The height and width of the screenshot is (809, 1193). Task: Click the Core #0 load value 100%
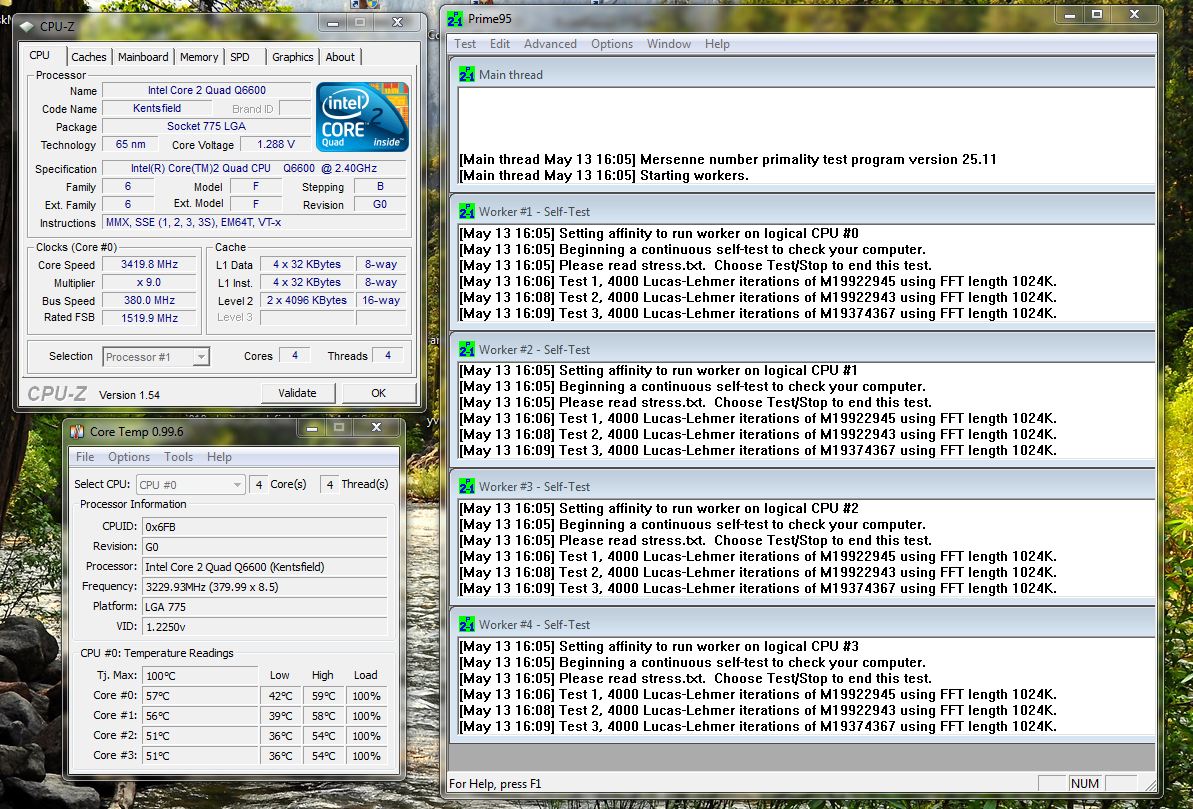[x=367, y=696]
